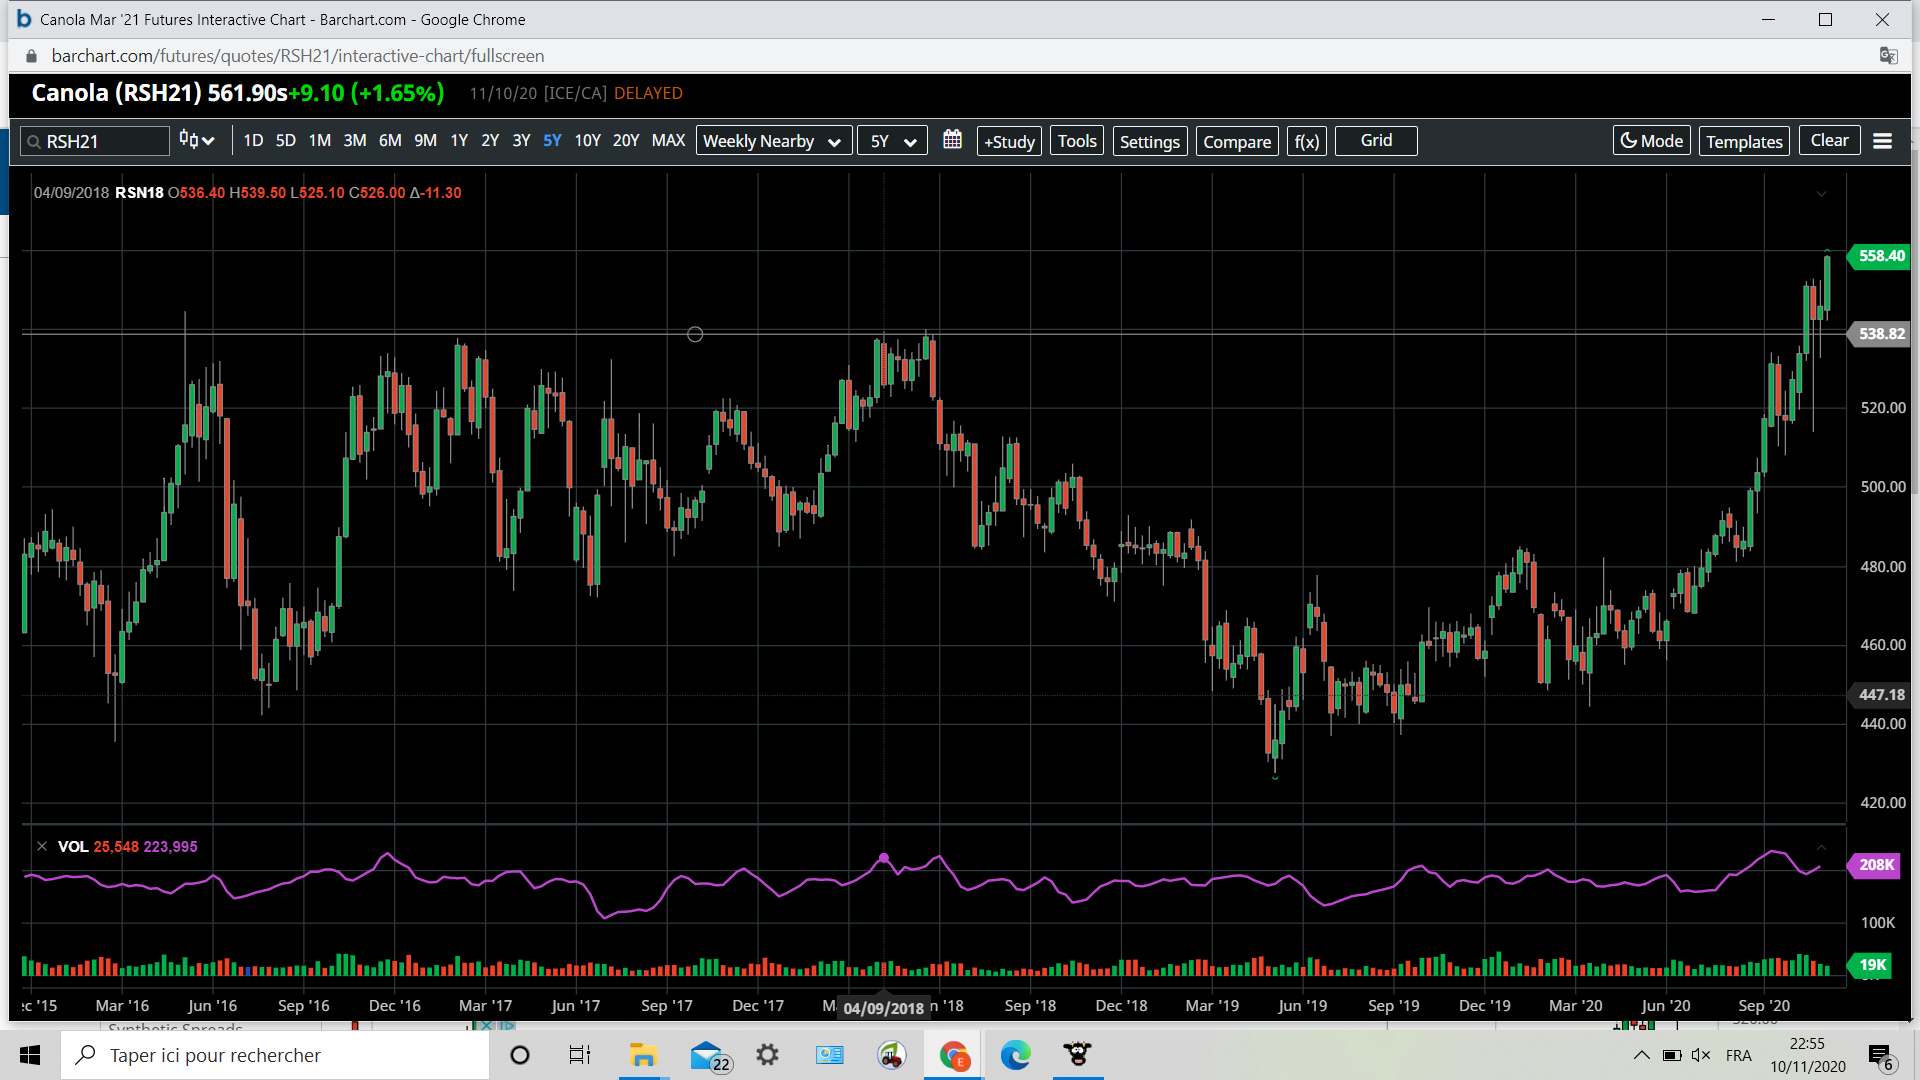This screenshot has width=1920, height=1080.
Task: Expand the 5Y period dropdown
Action: point(892,141)
